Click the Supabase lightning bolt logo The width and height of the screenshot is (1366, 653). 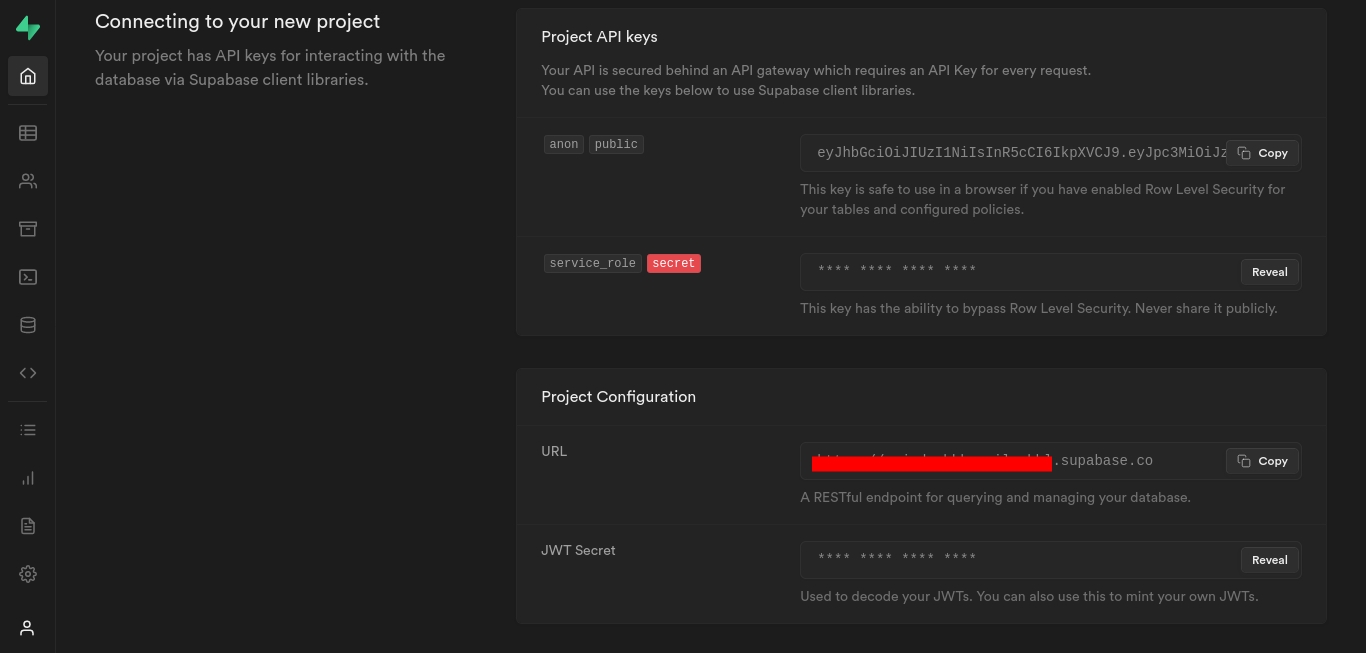click(28, 28)
